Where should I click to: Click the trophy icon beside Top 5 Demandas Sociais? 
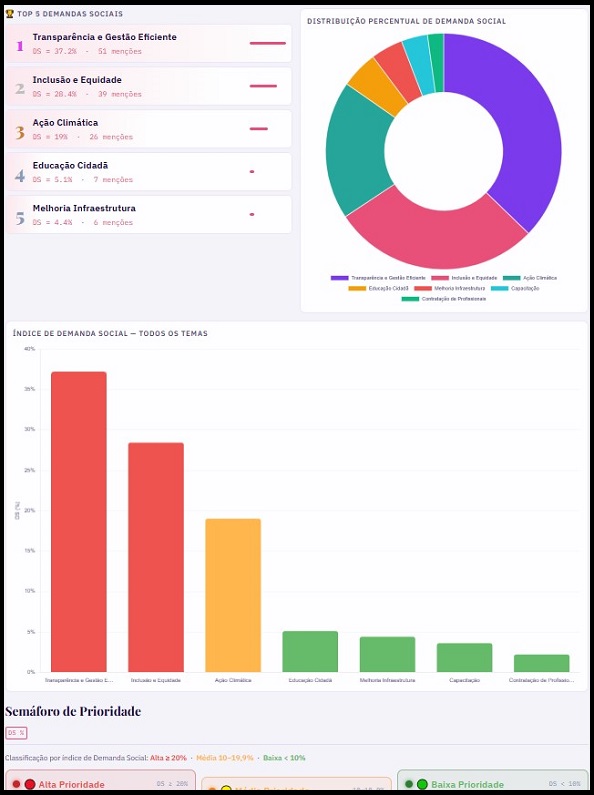point(9,14)
